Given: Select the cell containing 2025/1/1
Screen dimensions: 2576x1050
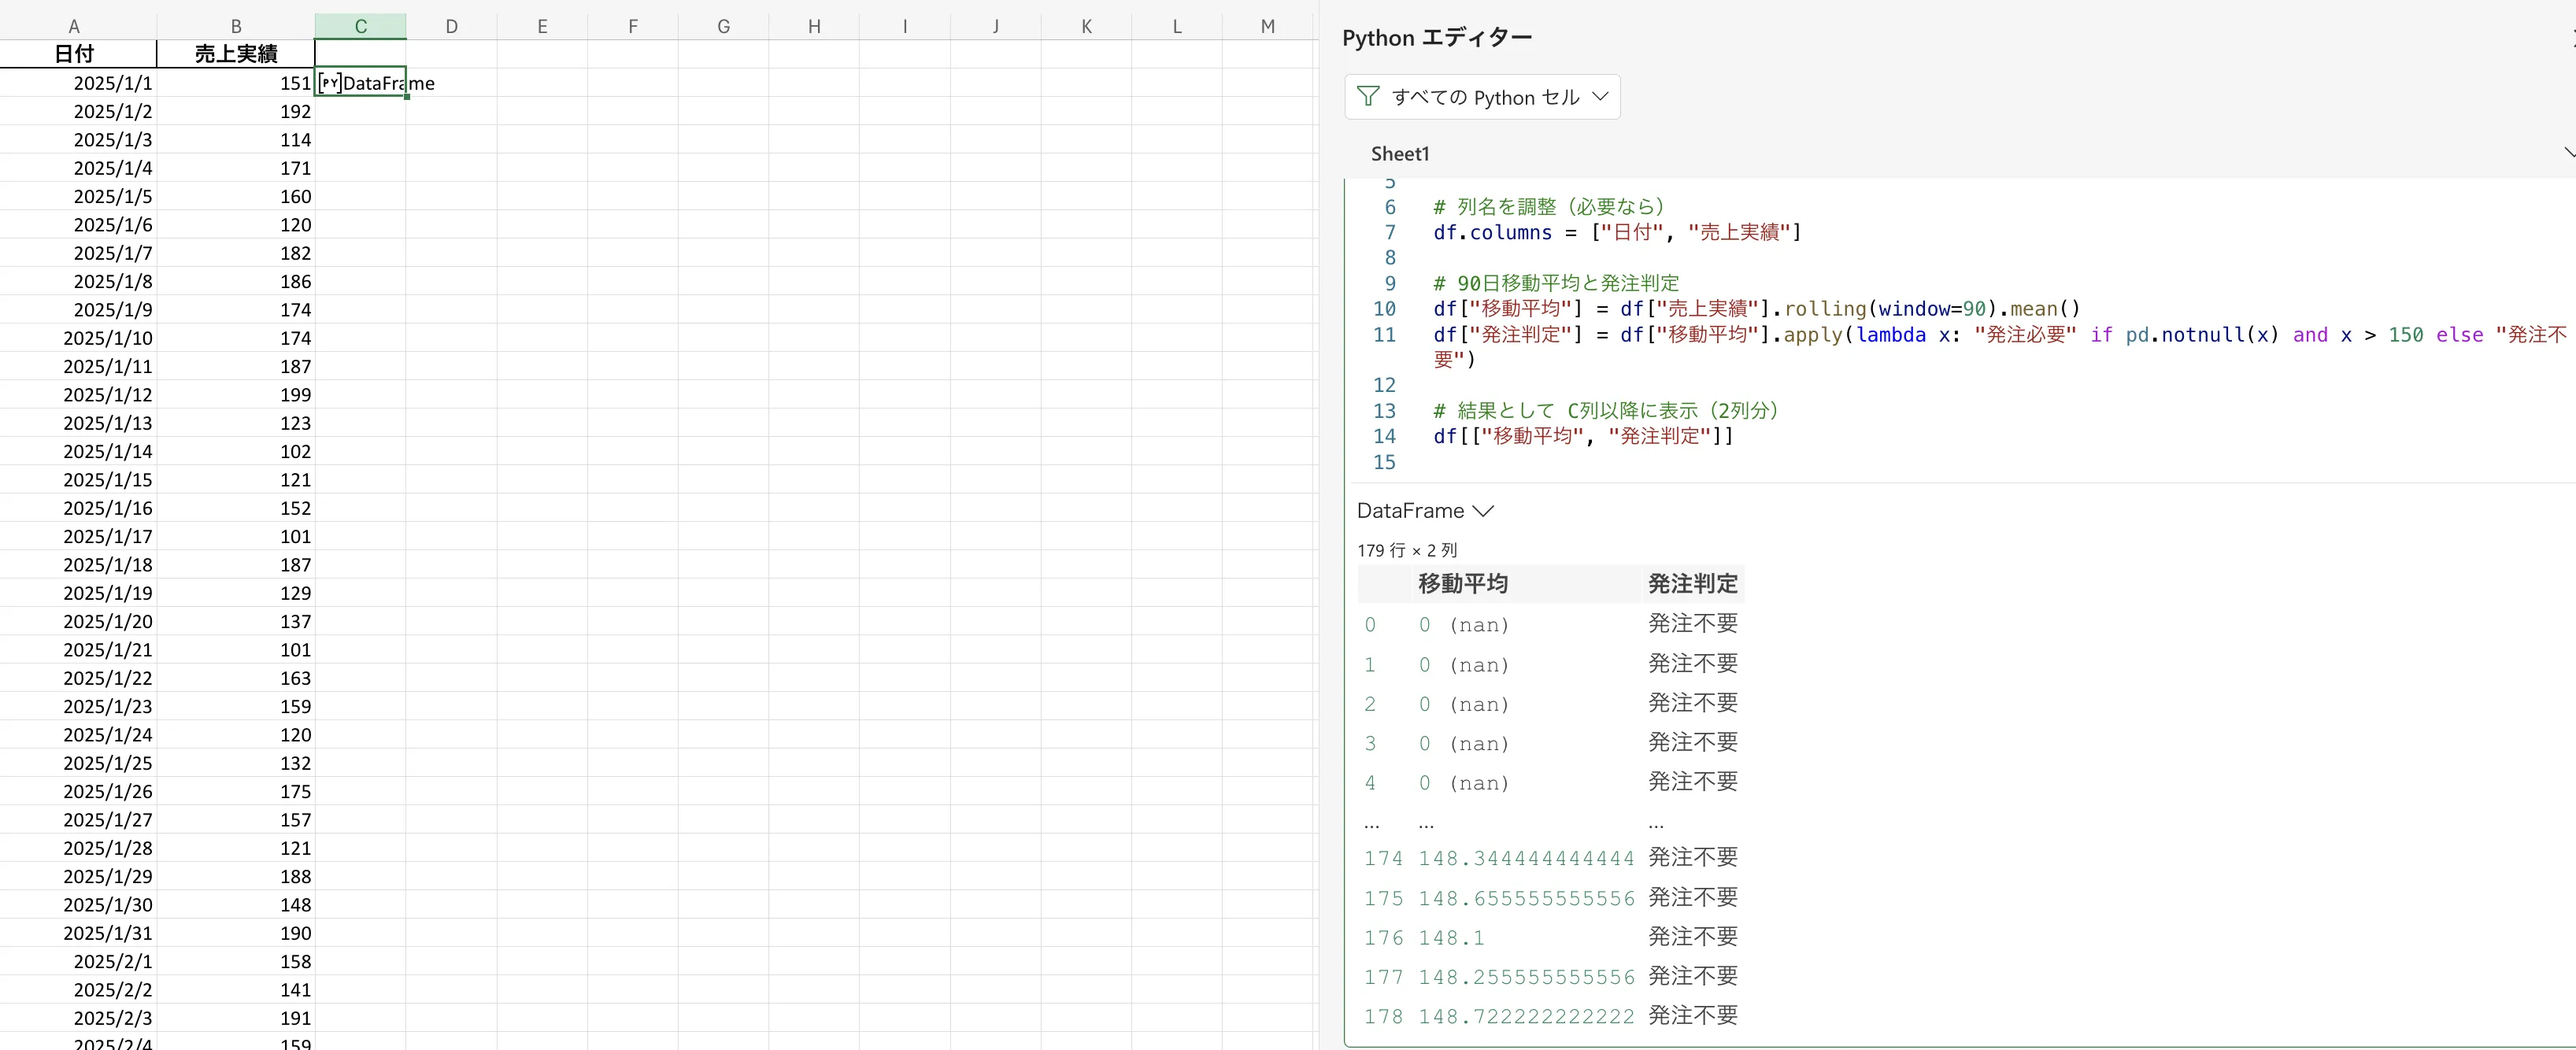Looking at the screenshot, I should tap(78, 83).
